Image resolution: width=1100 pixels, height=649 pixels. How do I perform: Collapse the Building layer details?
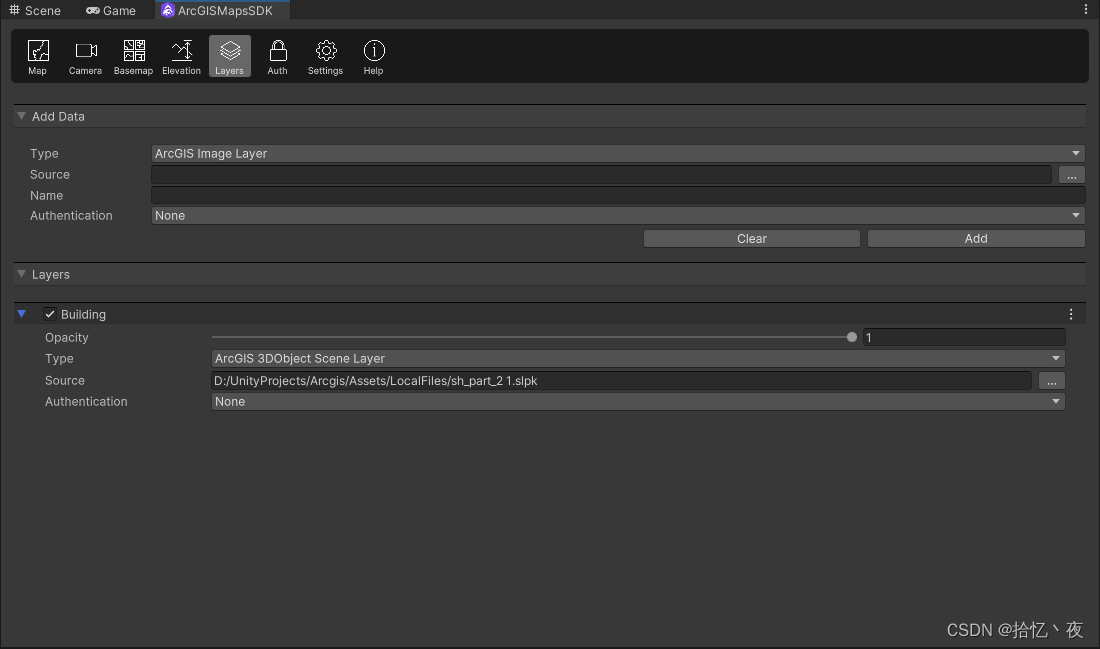(x=22, y=313)
